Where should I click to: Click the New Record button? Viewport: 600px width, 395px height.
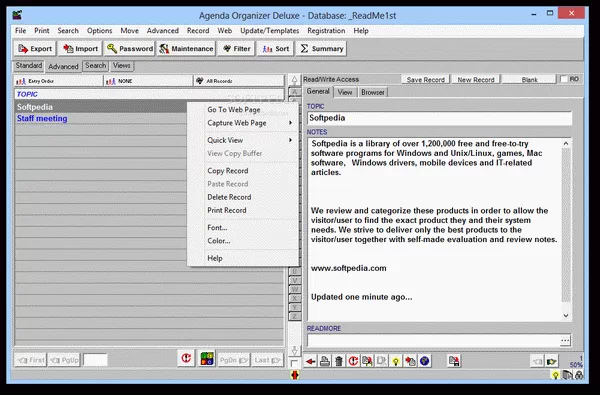tap(476, 80)
